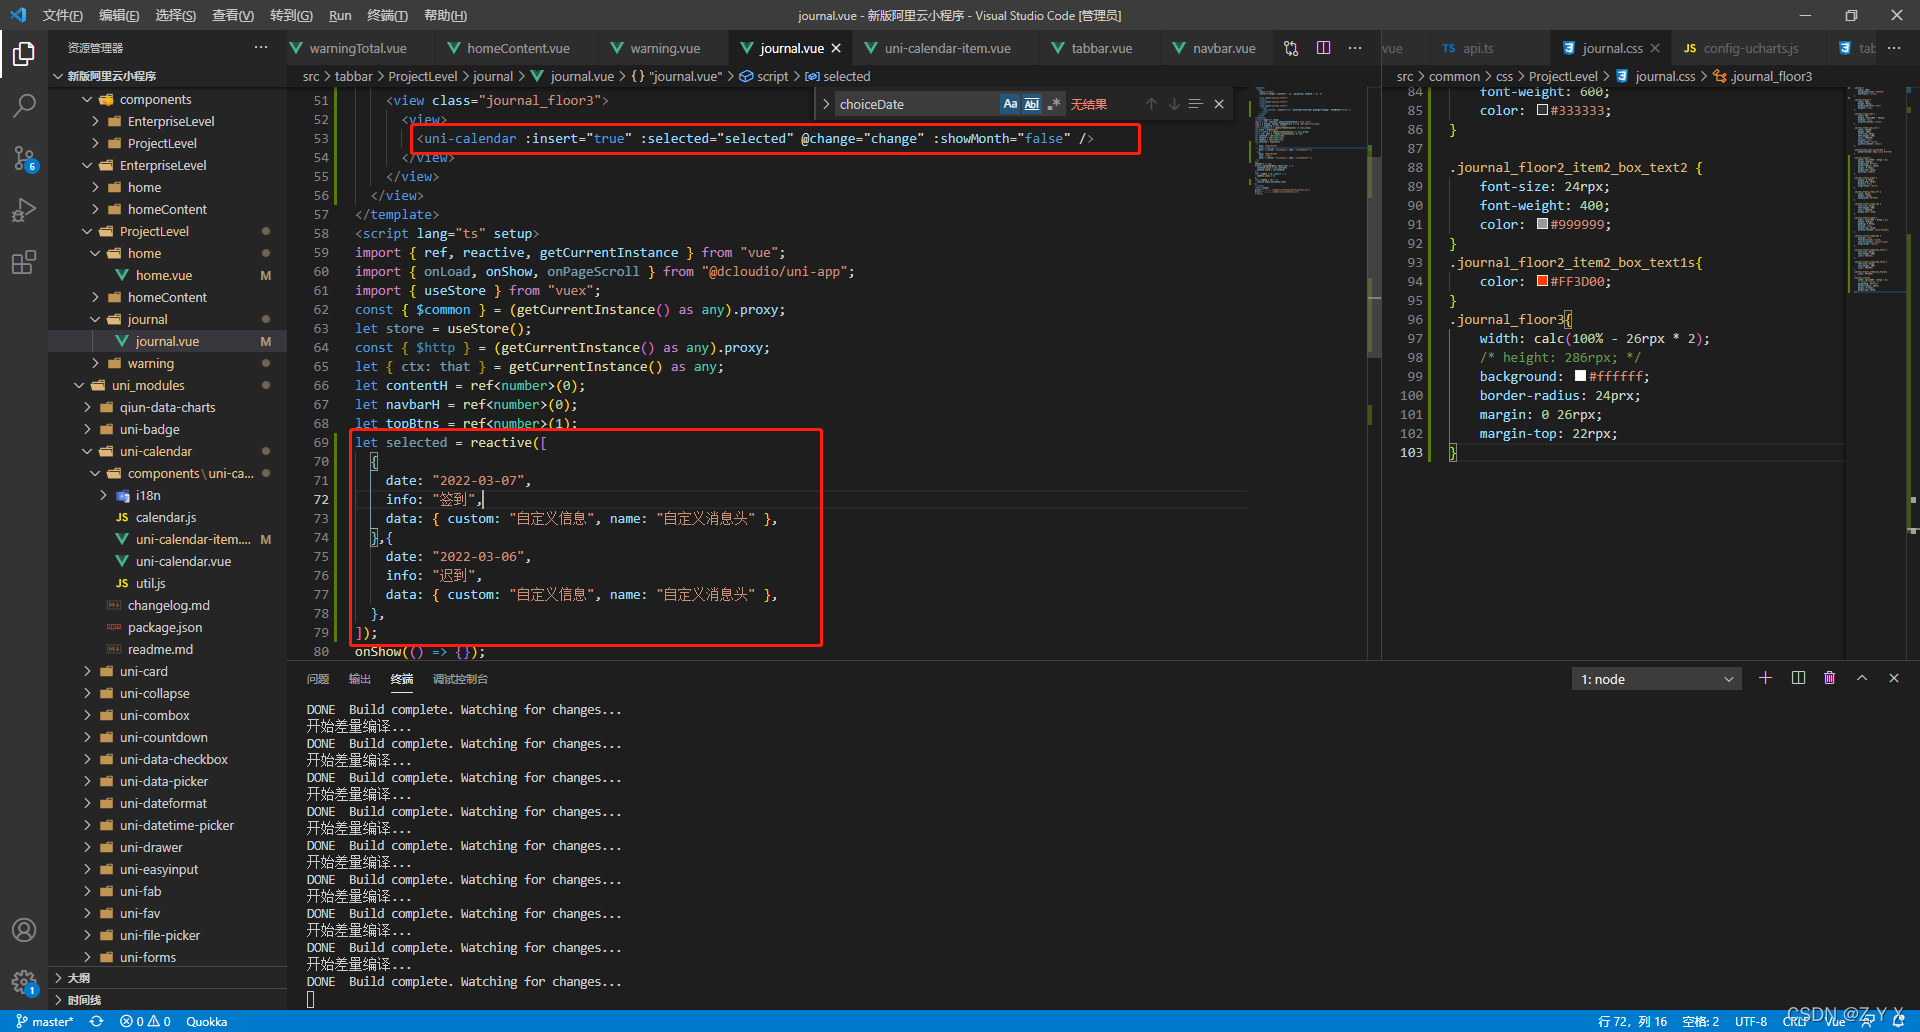Open package.json in the explorer

pos(164,627)
